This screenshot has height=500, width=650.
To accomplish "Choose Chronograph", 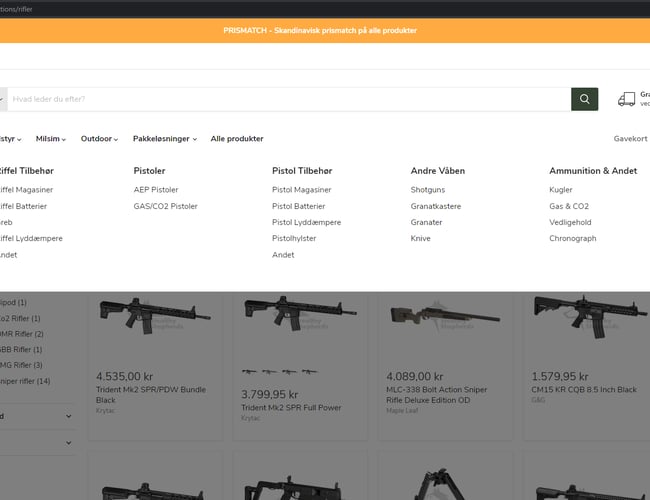I will click(572, 238).
